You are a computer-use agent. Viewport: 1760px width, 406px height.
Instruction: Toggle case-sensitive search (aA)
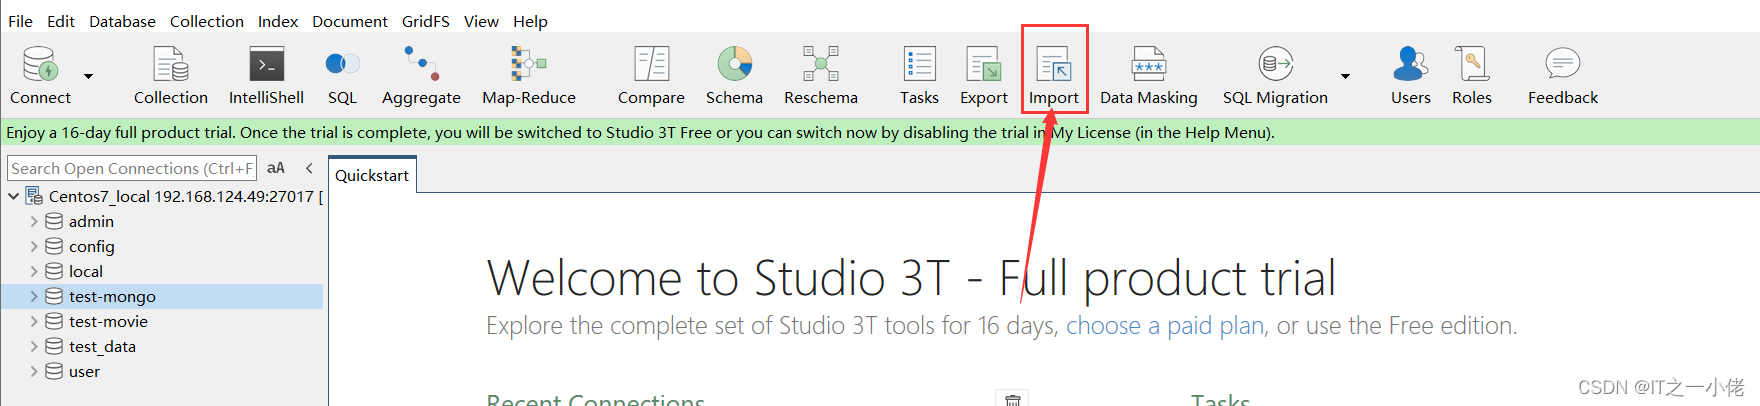pos(276,168)
